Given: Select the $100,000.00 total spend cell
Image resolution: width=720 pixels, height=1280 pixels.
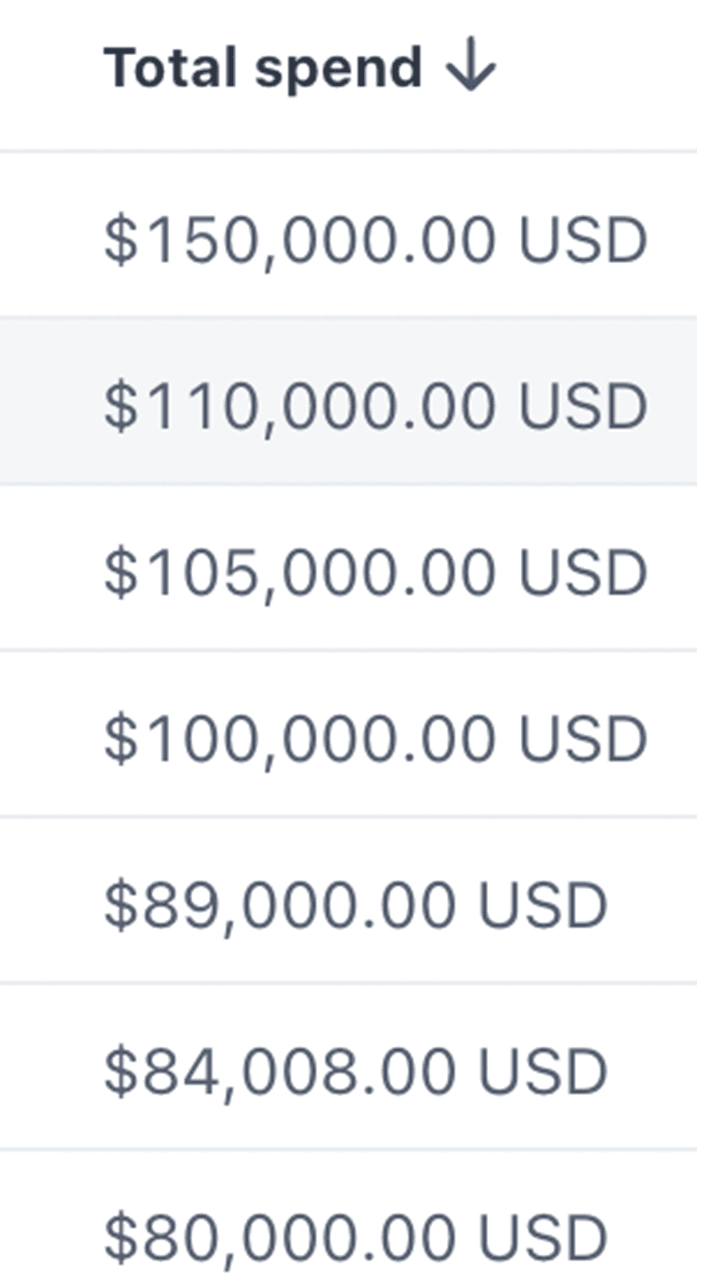Looking at the screenshot, I should tap(299, 739).
